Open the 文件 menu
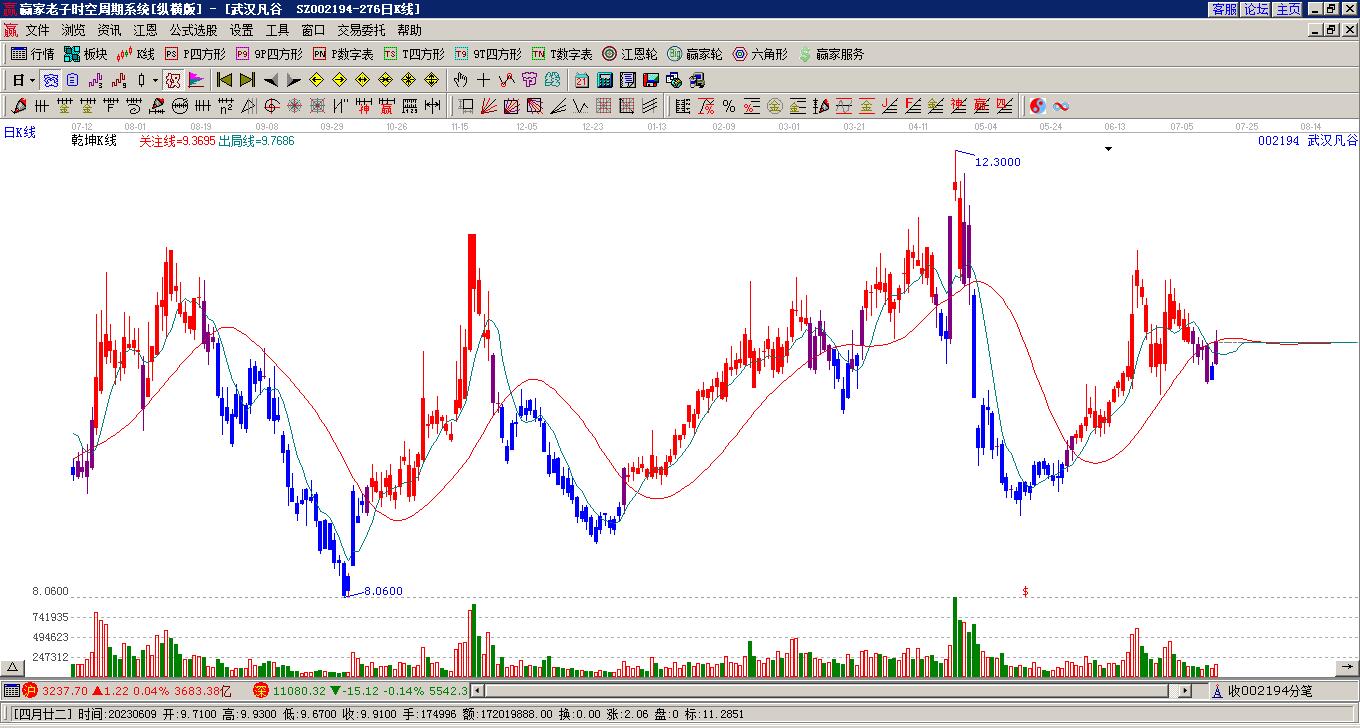Viewport: 1360px width, 728px height. (37, 31)
